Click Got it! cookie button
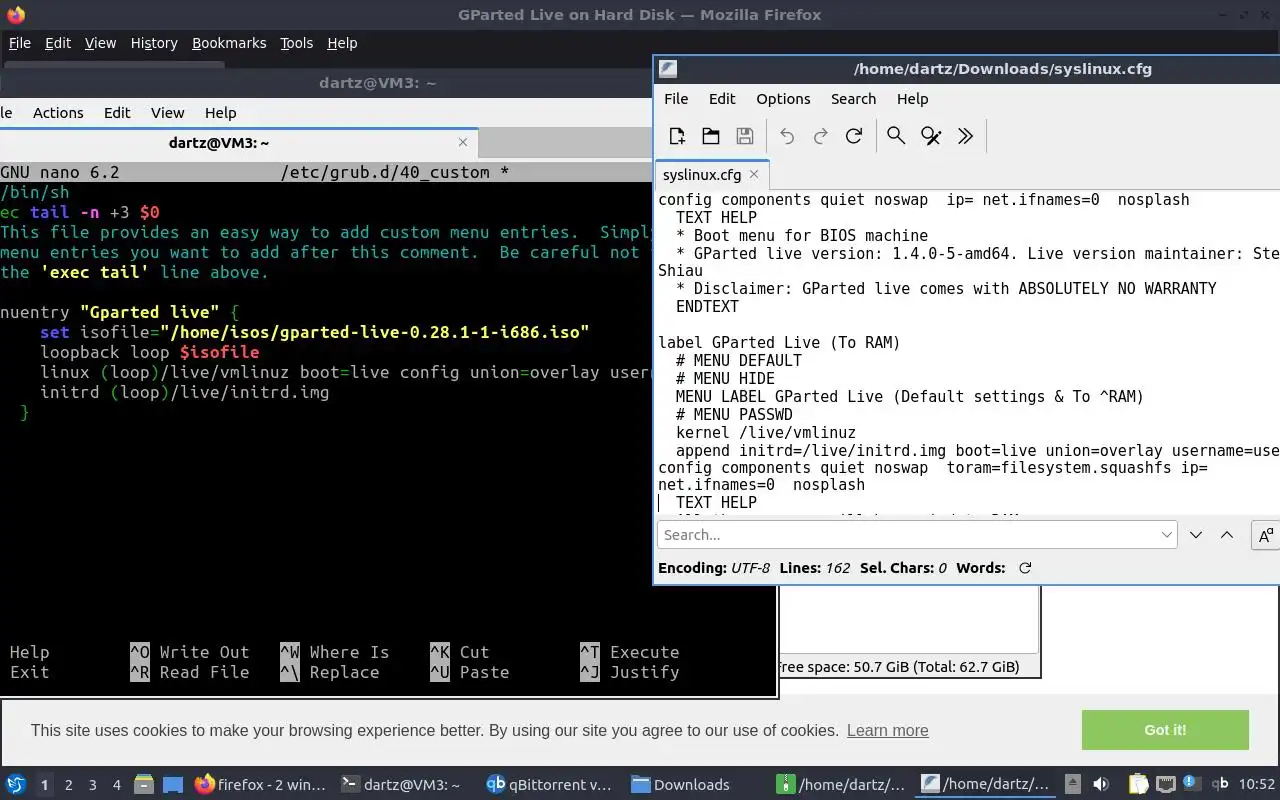Screen dimensions: 1280x800 click(1165, 730)
